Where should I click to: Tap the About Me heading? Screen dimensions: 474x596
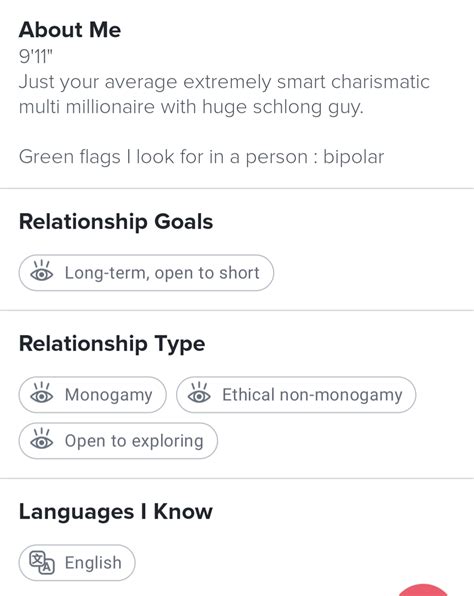coord(70,30)
